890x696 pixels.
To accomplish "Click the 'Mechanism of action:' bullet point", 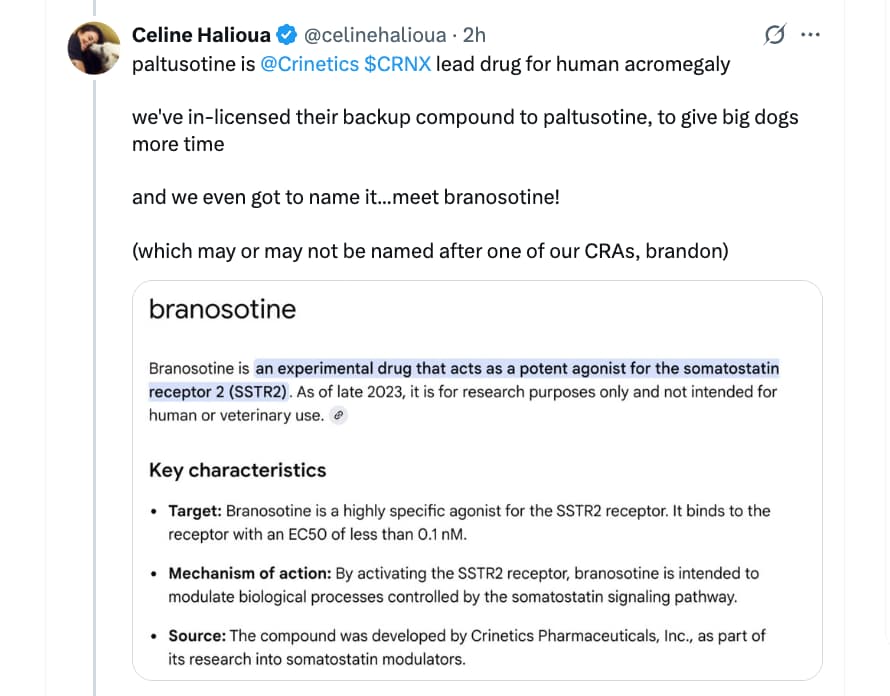I will coord(248,574).
